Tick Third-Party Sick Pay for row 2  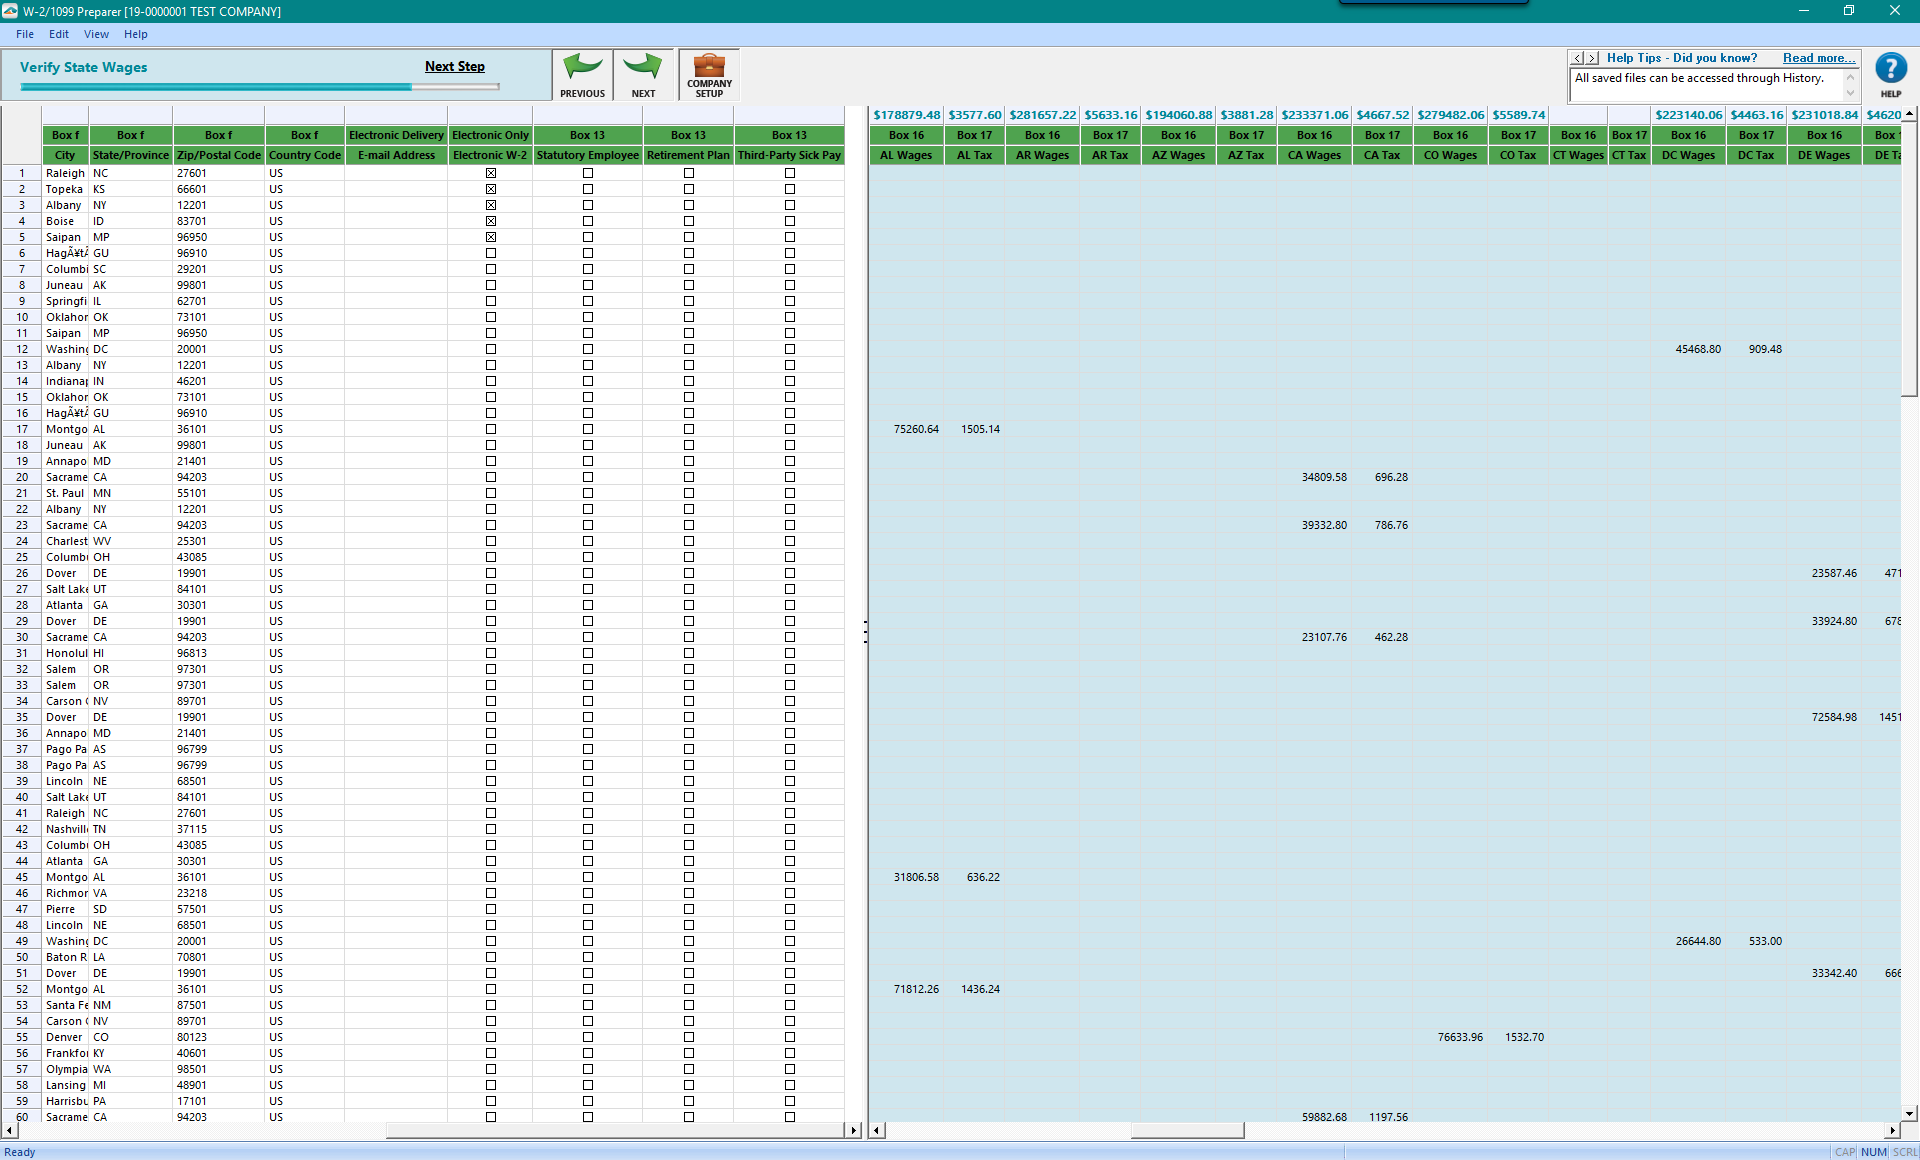[x=790, y=189]
